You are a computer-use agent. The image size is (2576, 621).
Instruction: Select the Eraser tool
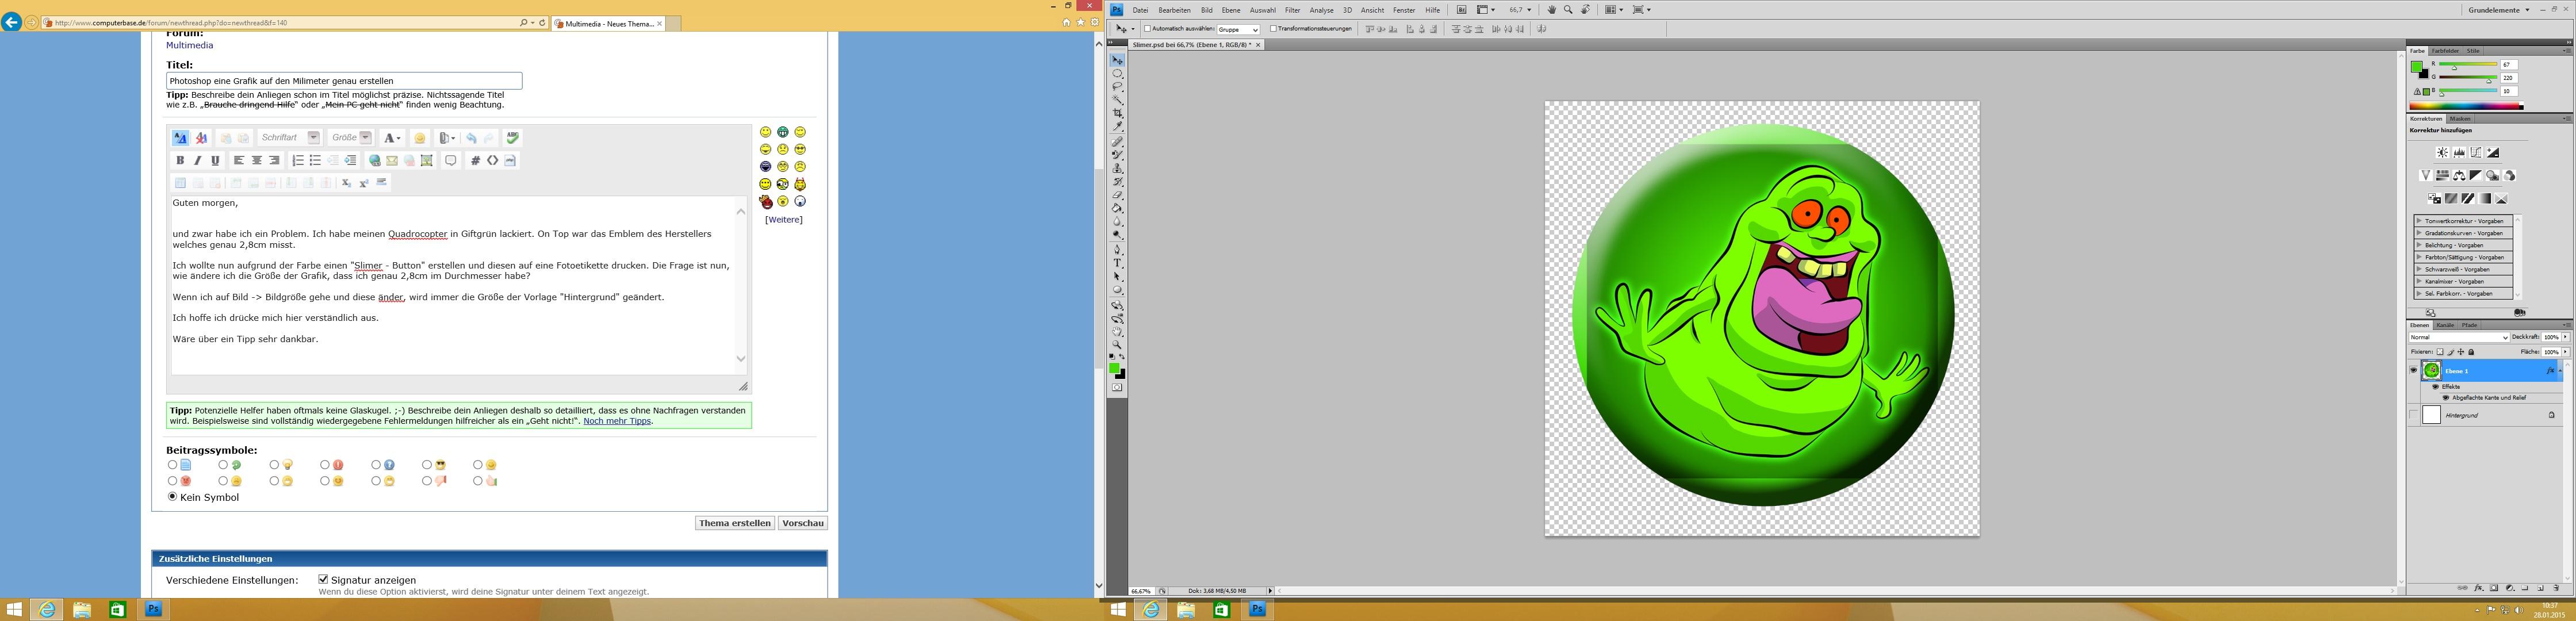(1117, 195)
